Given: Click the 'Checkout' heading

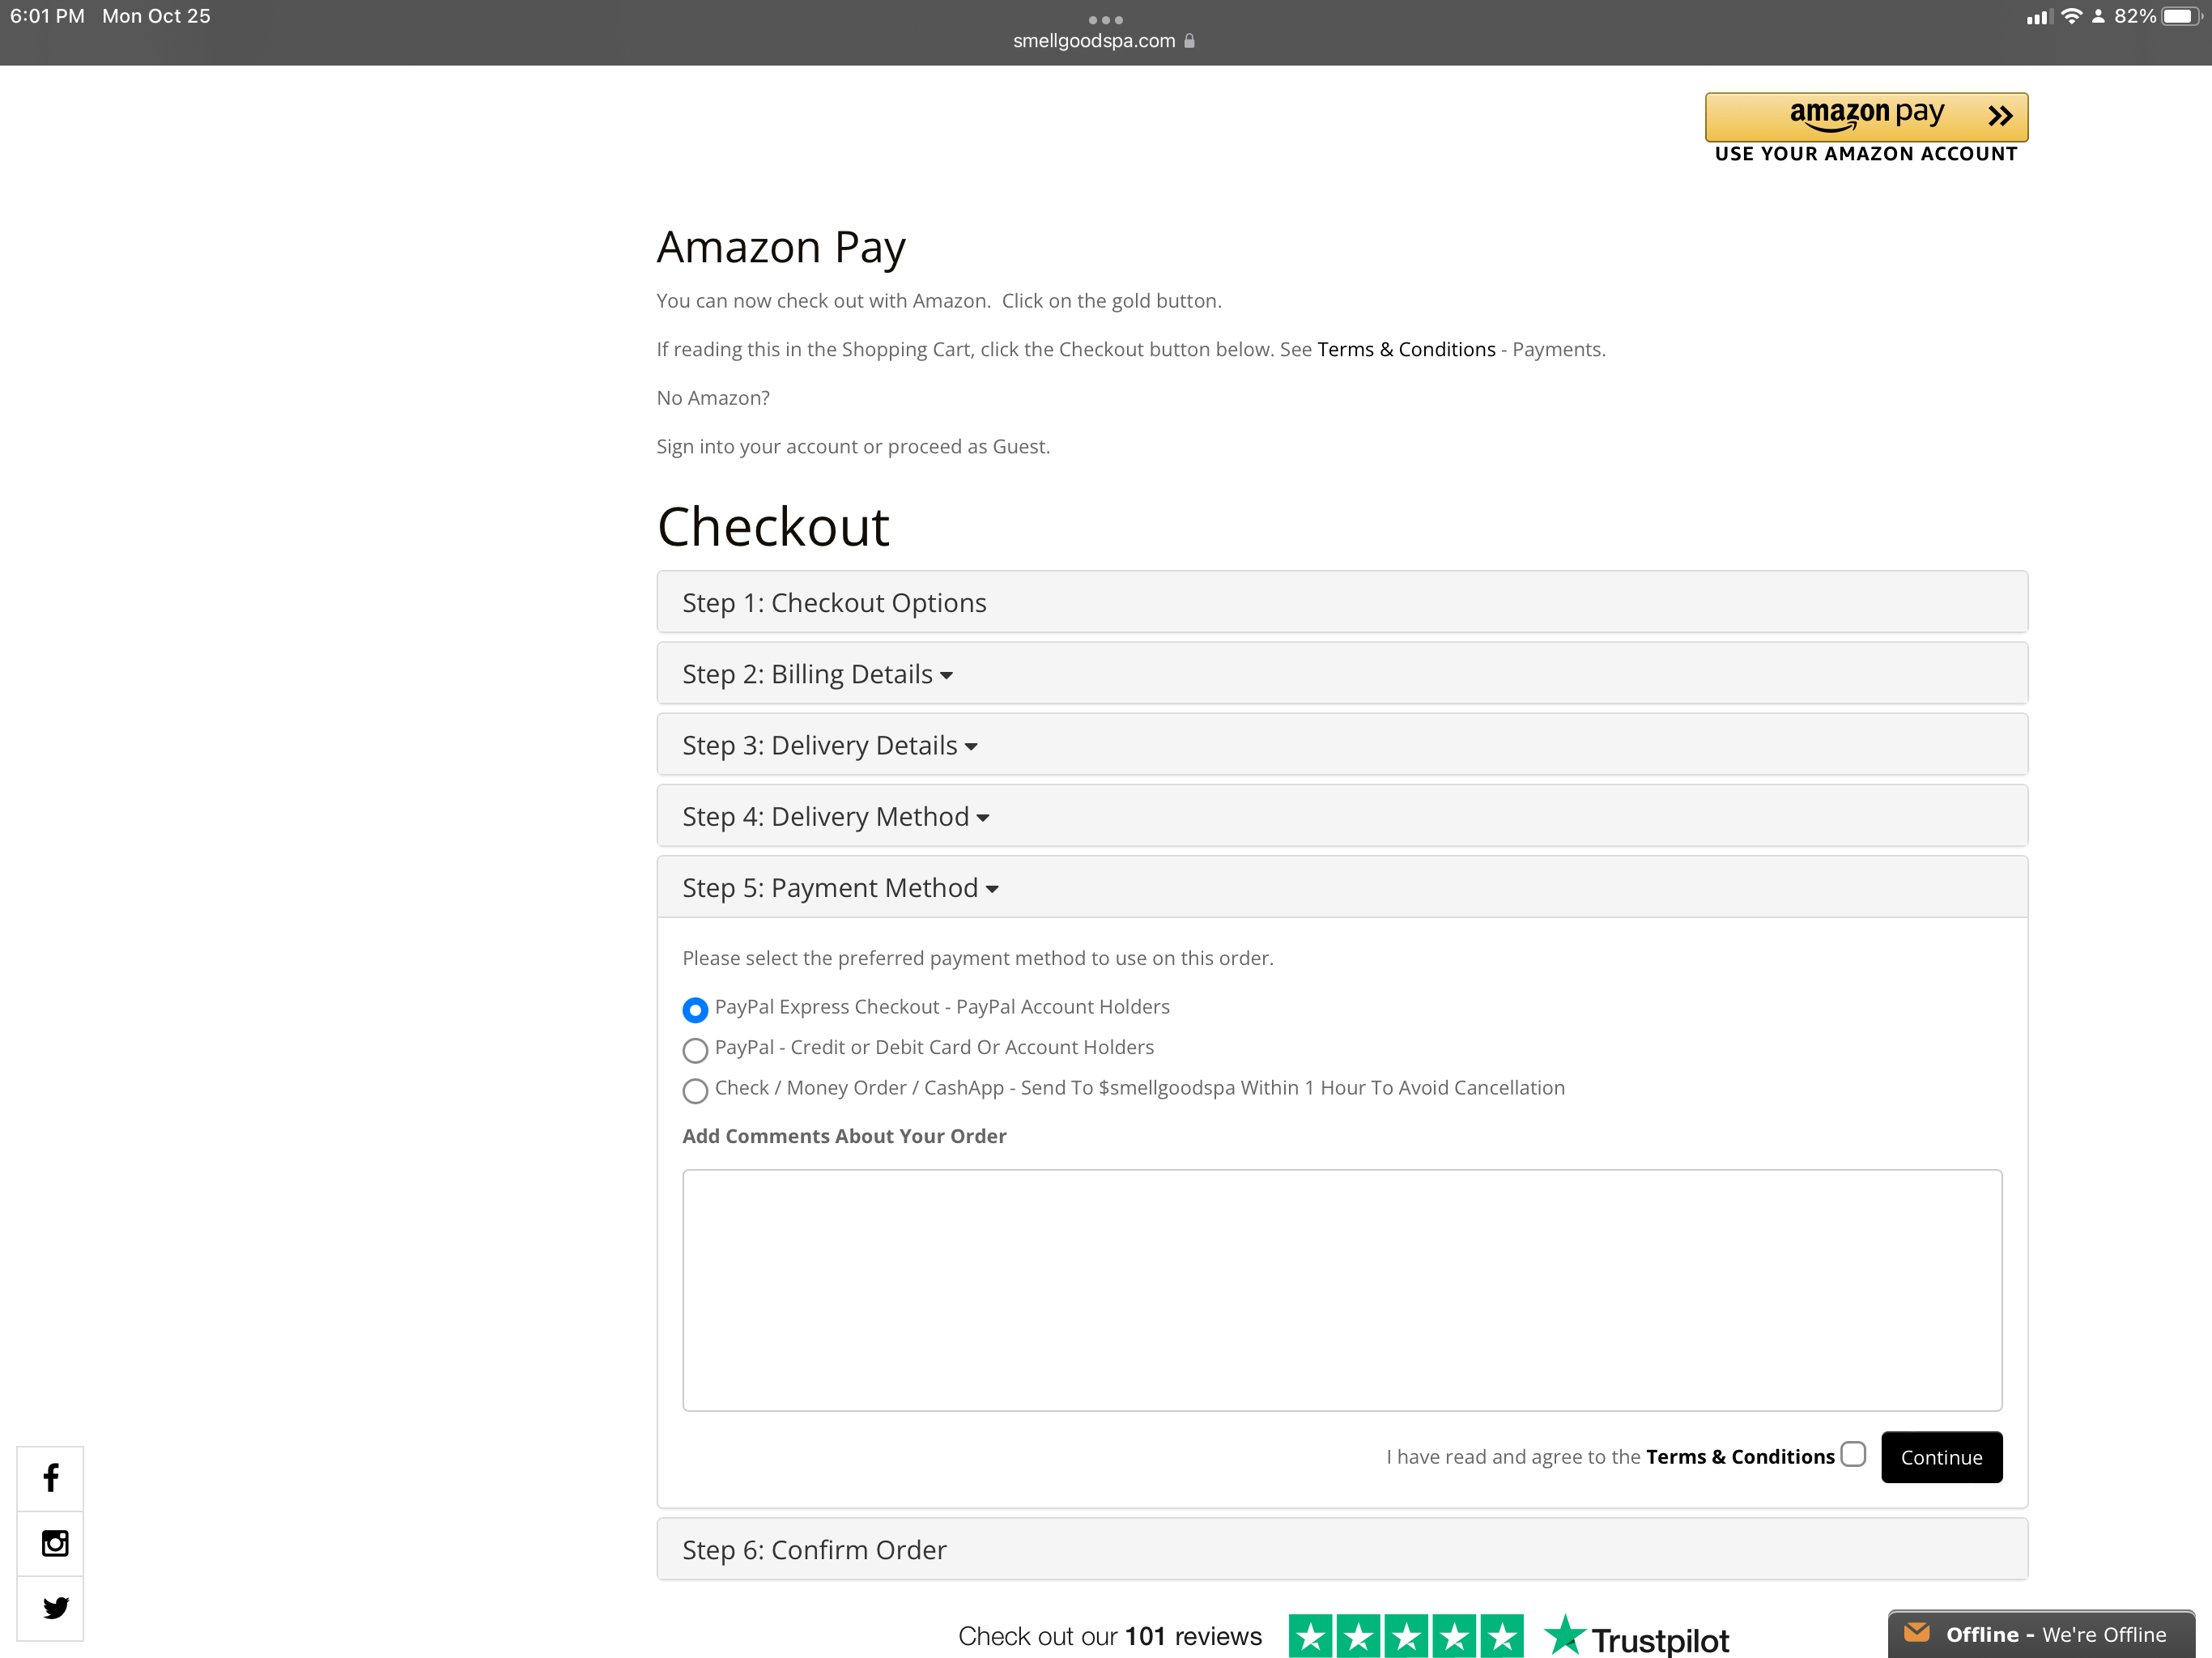Looking at the screenshot, I should (x=773, y=527).
